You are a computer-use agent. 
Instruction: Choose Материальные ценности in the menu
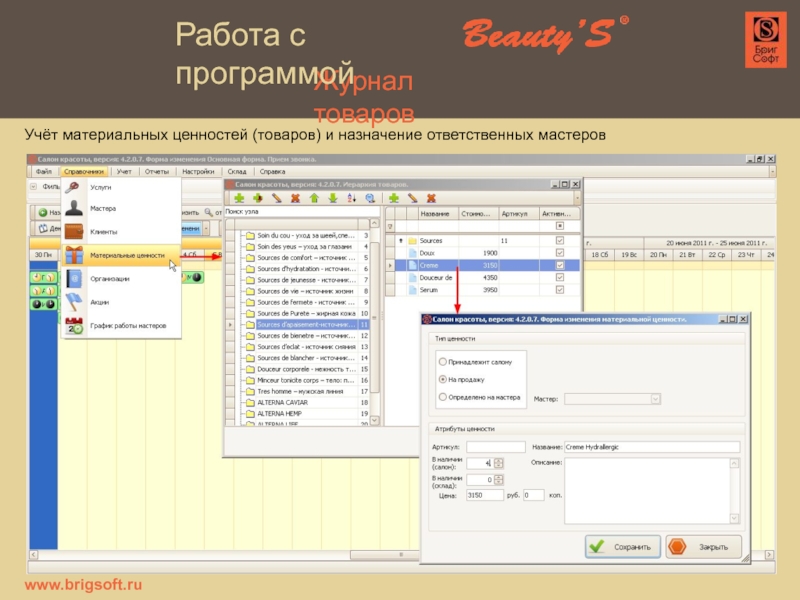(x=121, y=255)
